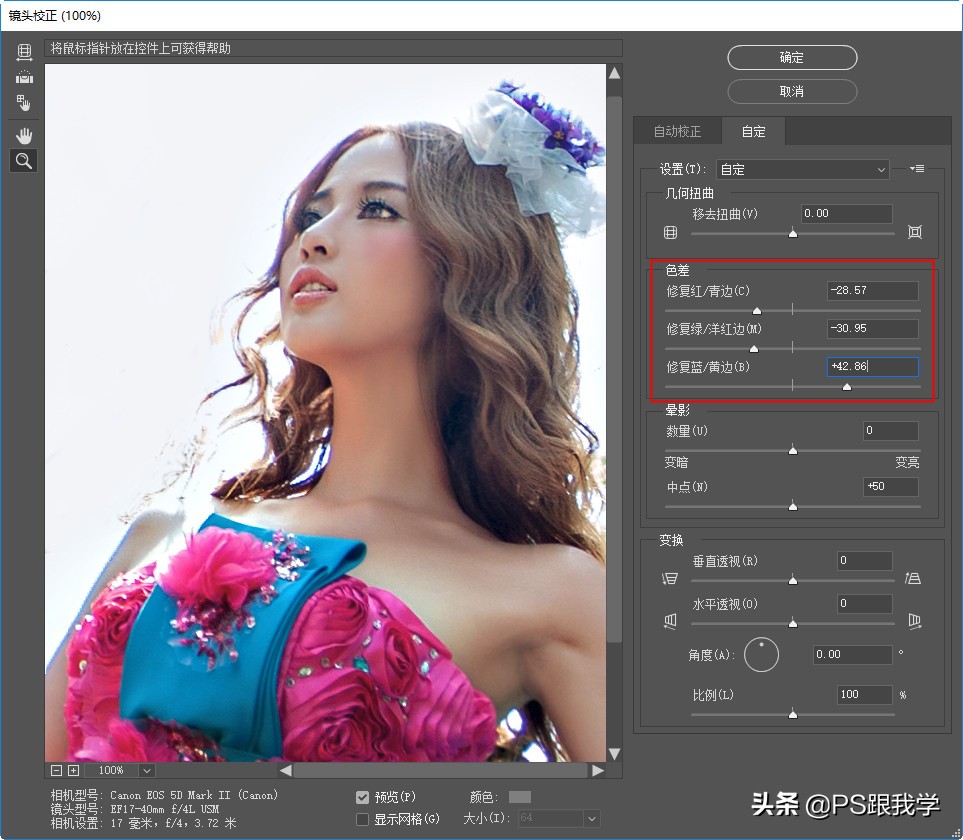Screen dimensions: 963x840
Task: Click the 修复绿/洋红边 value field
Action: click(x=873, y=329)
